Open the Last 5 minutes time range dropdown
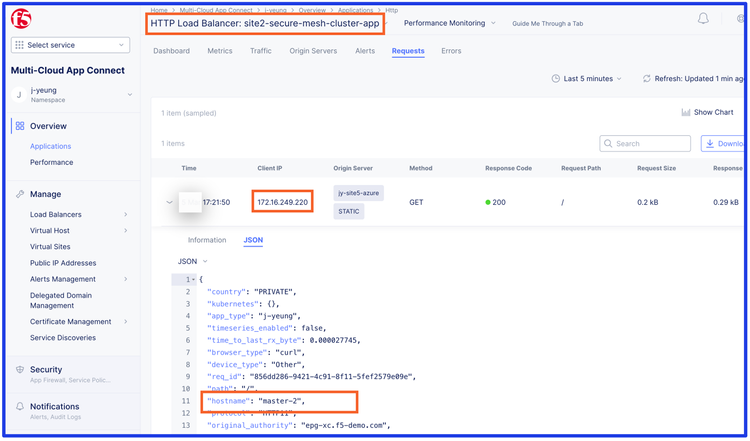This screenshot has width=750, height=441. 587,78
